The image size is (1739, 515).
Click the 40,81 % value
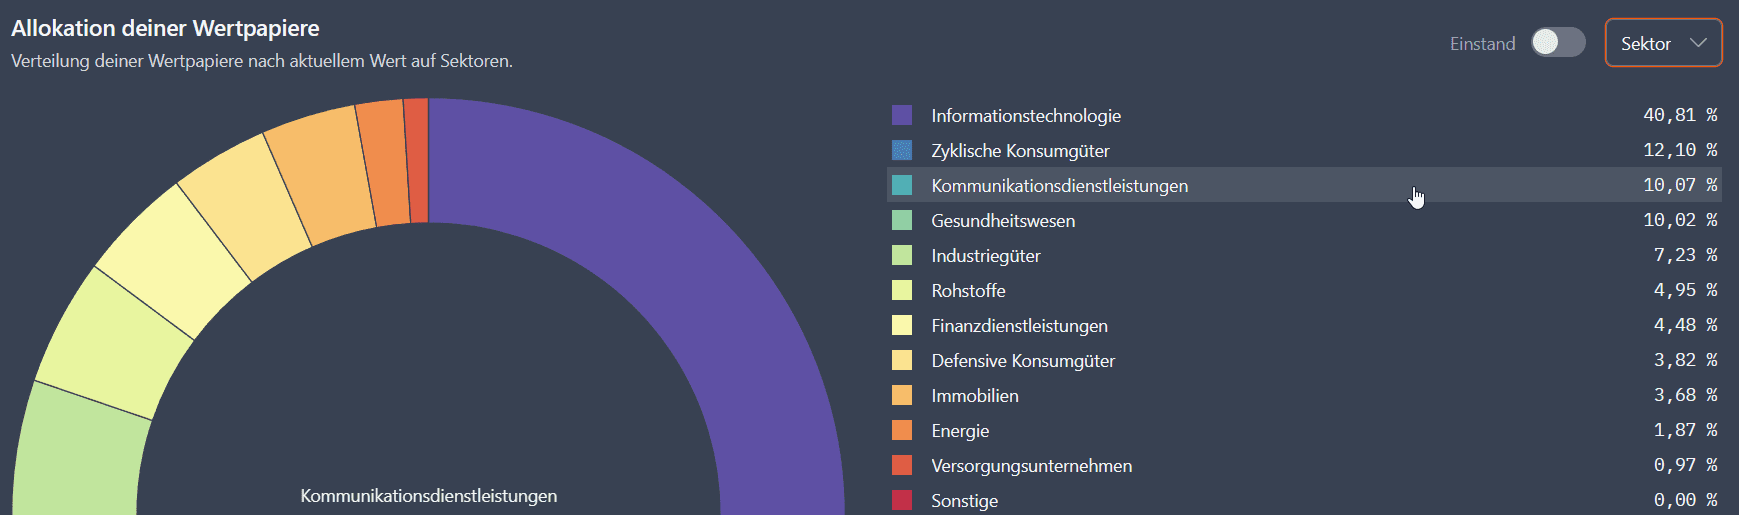point(1680,115)
